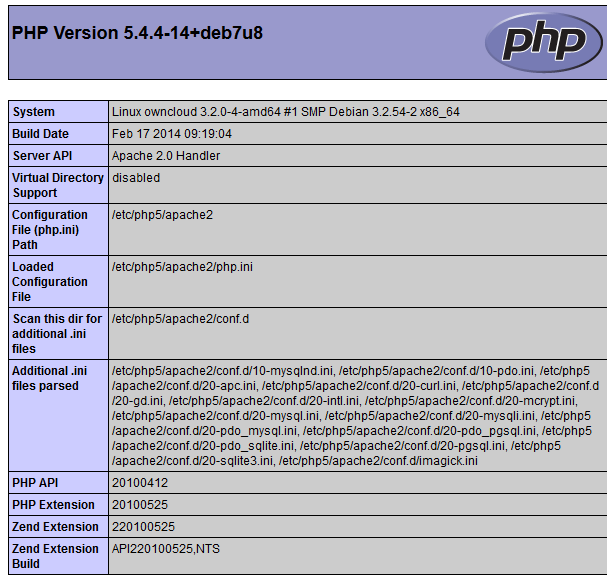Select the API220100525,NTS value
This screenshot has width=607, height=575.
pos(166,549)
